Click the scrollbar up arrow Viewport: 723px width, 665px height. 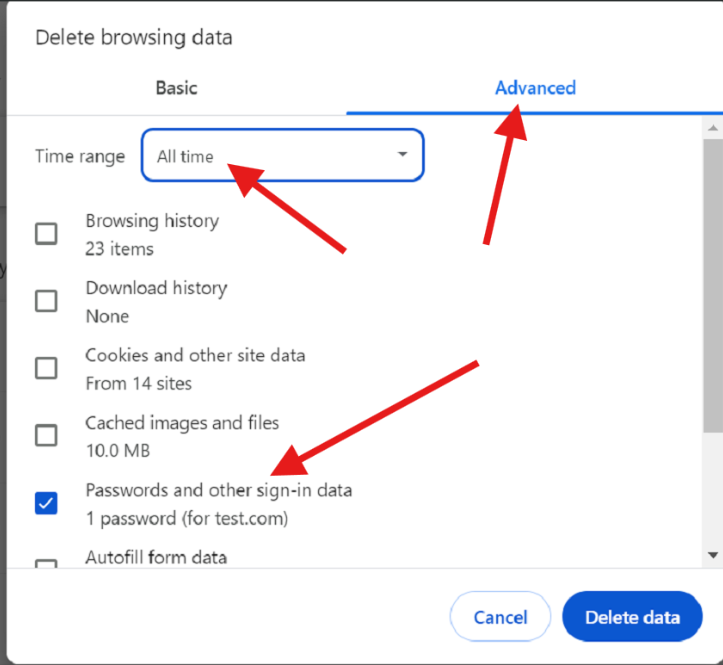[x=713, y=128]
